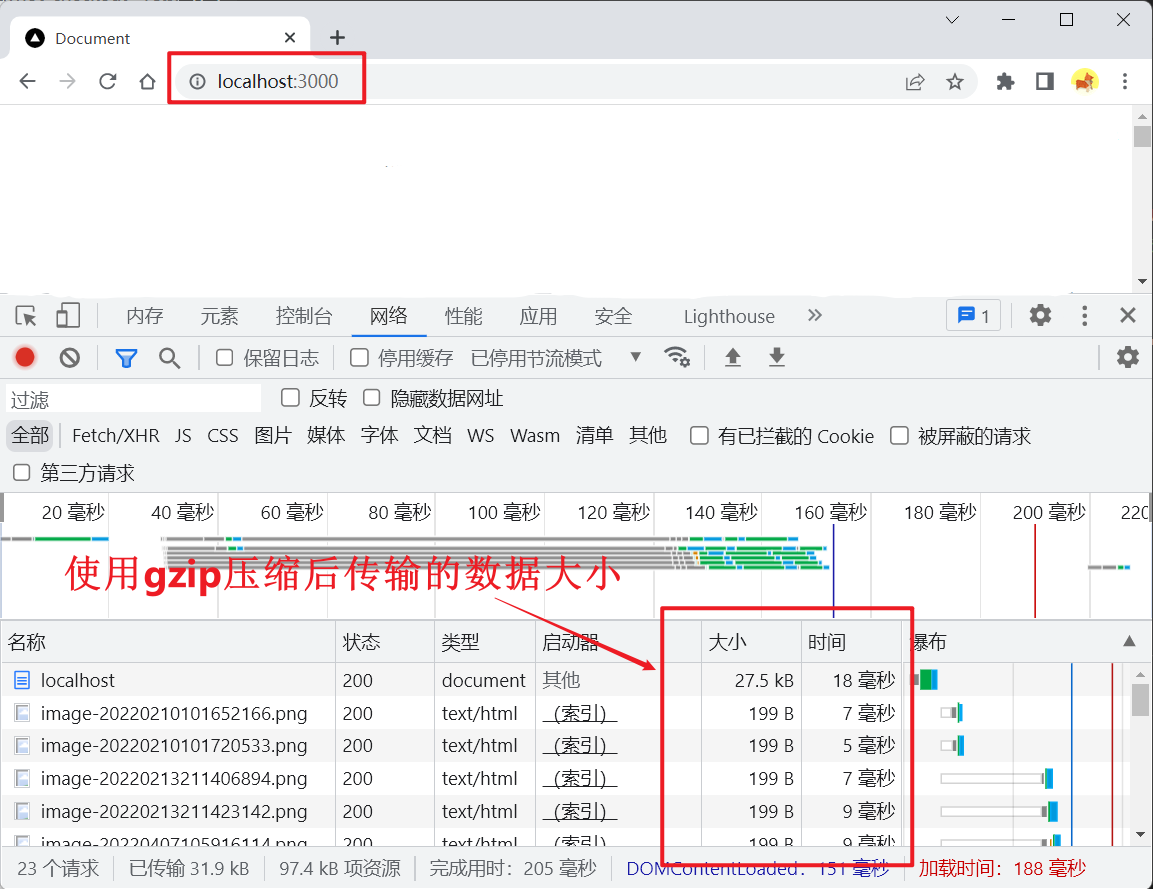Filter requests by 图片 type
This screenshot has width=1153, height=889.
(x=273, y=435)
